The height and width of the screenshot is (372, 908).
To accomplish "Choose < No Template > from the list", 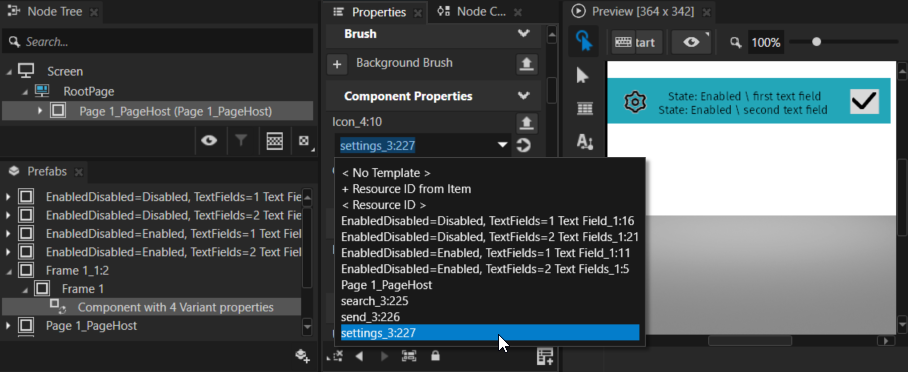I will coord(386,173).
